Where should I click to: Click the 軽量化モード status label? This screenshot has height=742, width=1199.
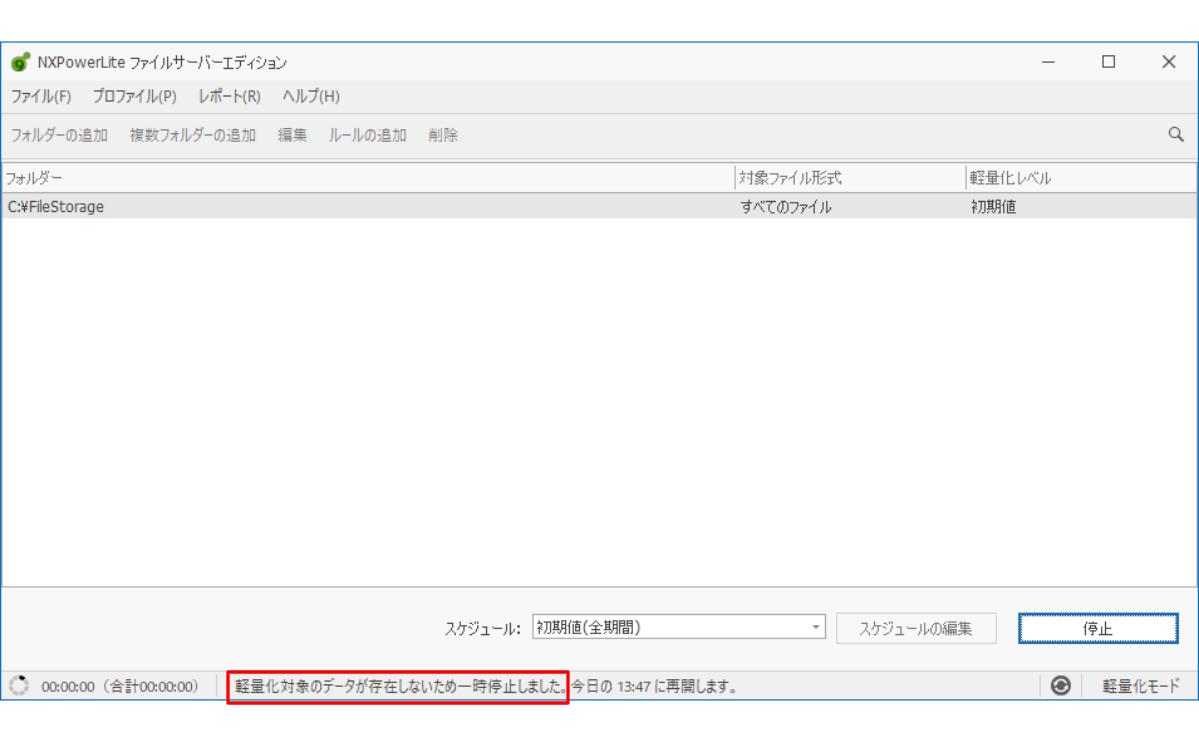pos(1140,686)
